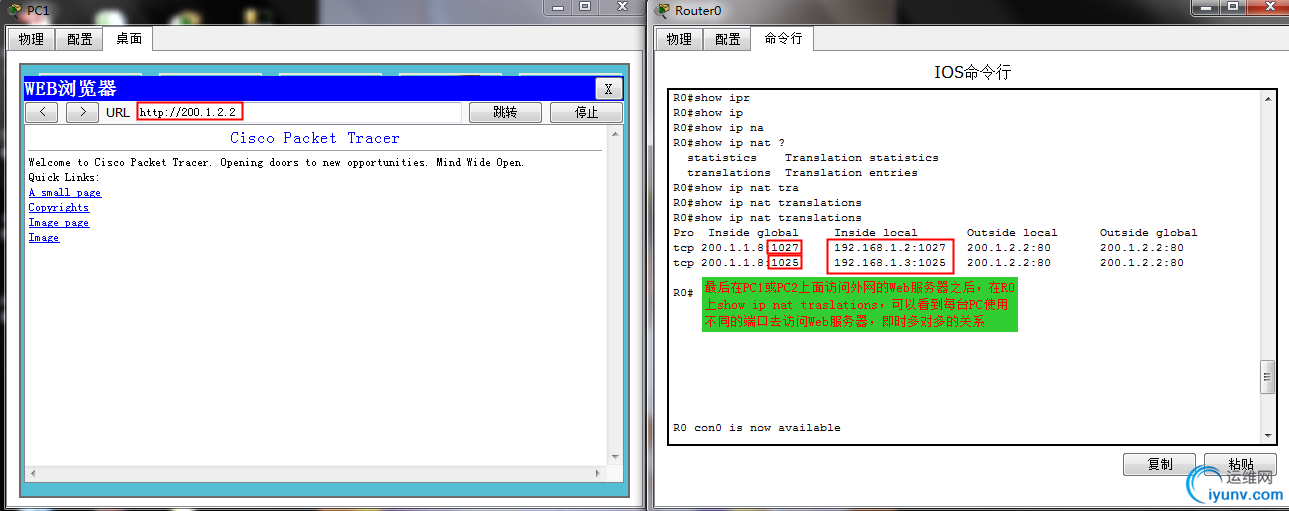Switch to 配置 tab in PC1 window

[80, 39]
